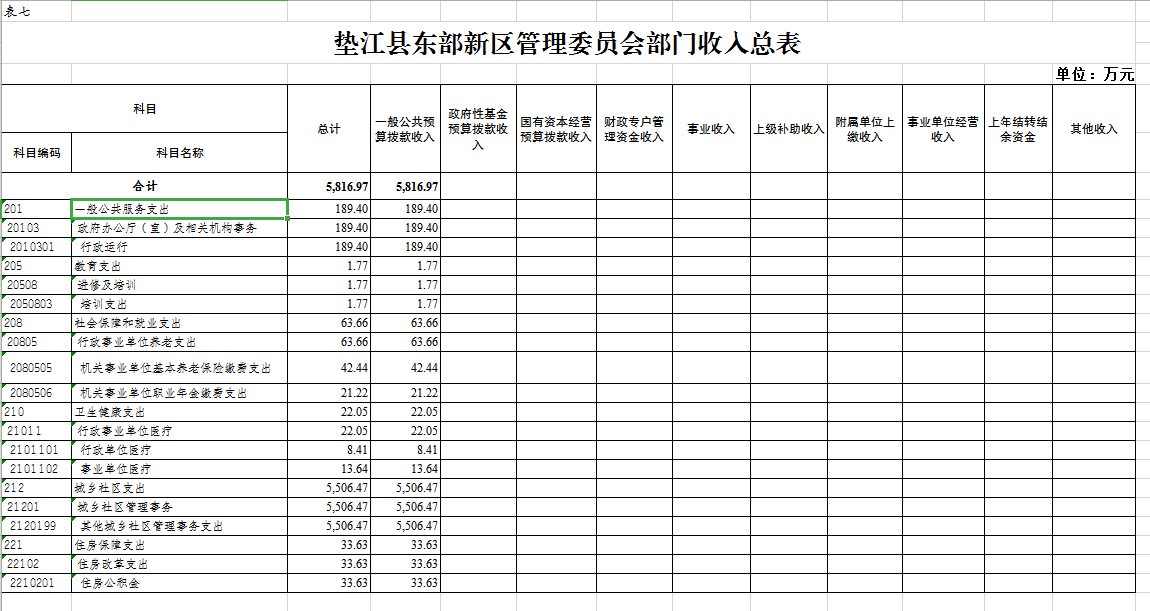Select the 上级补助收入 column header

pos(789,129)
